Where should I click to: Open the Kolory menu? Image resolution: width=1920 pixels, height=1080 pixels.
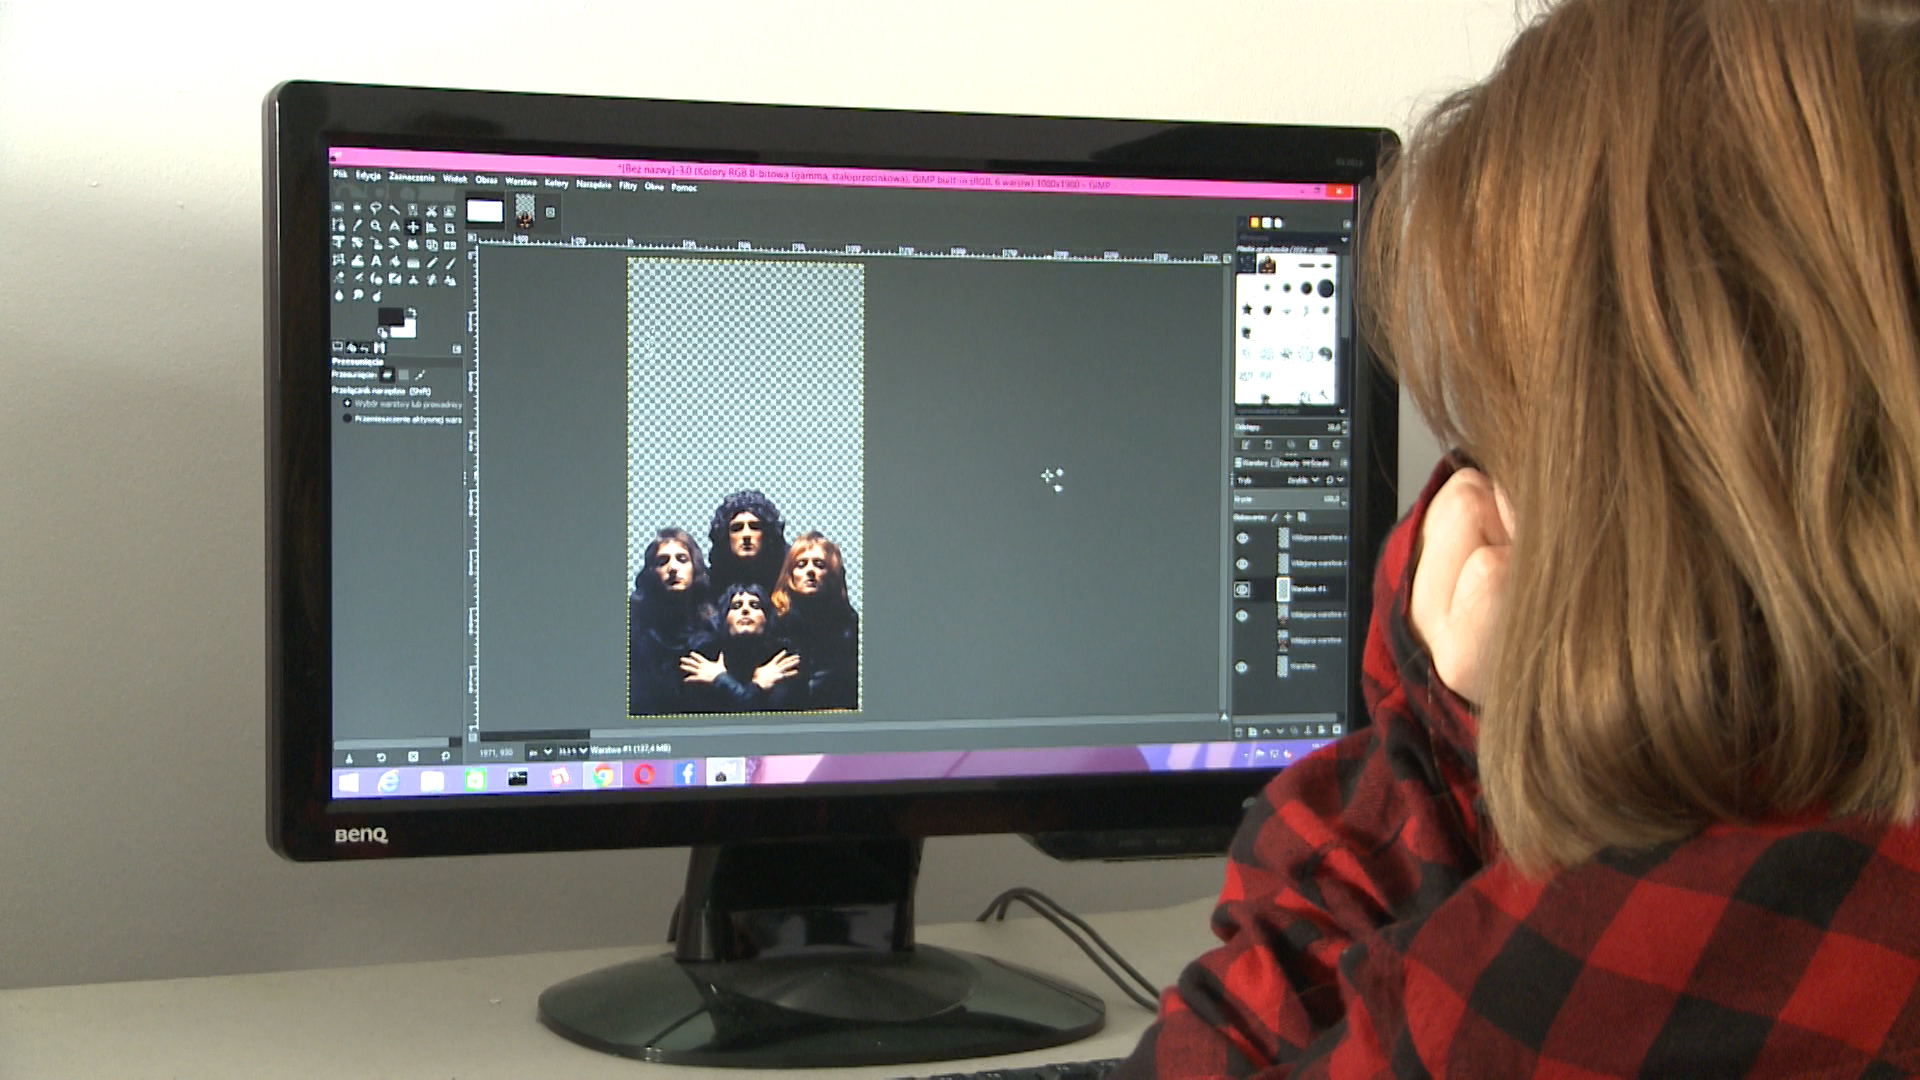[x=556, y=182]
